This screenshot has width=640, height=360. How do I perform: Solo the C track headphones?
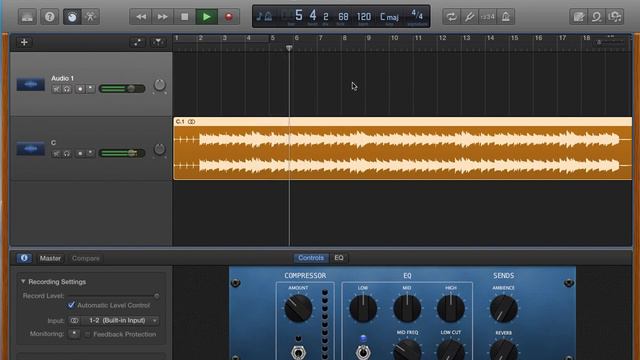(x=67, y=153)
